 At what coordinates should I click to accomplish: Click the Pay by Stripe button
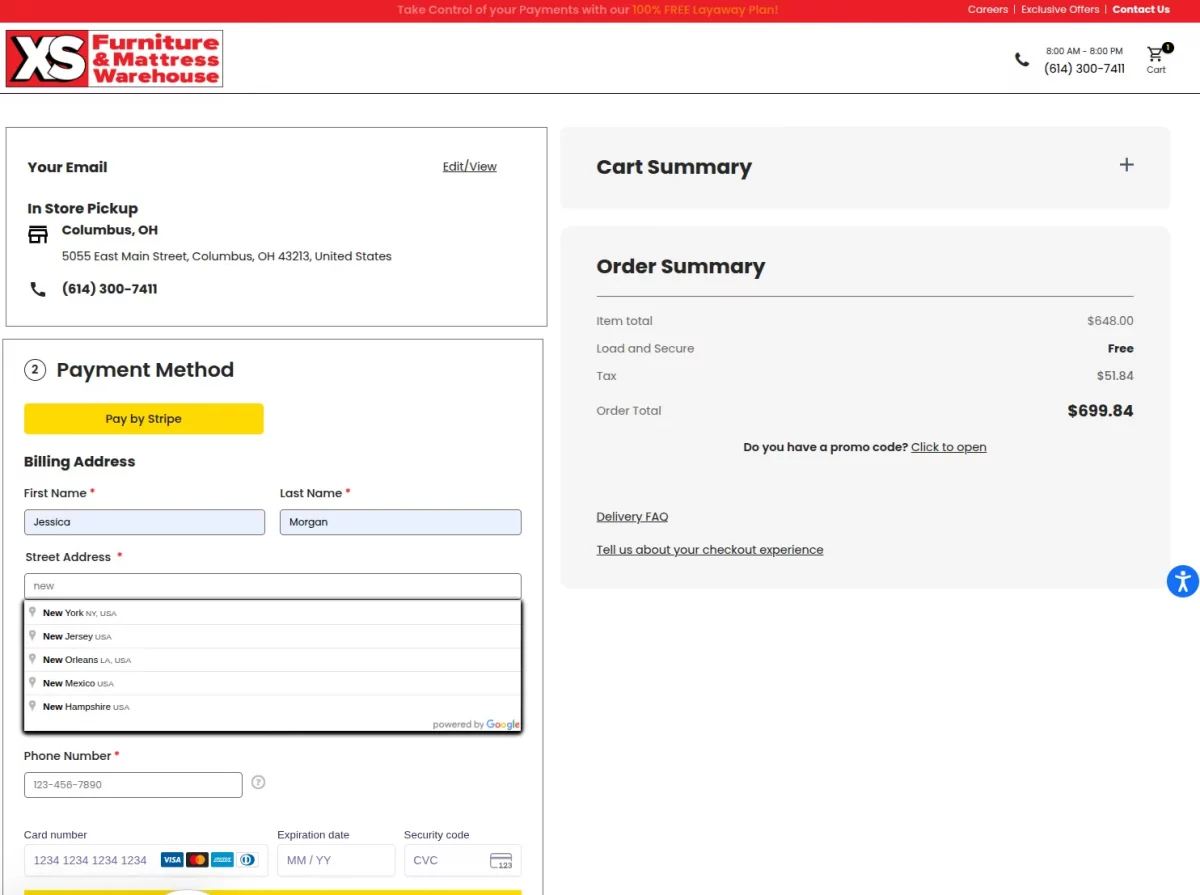pos(143,418)
